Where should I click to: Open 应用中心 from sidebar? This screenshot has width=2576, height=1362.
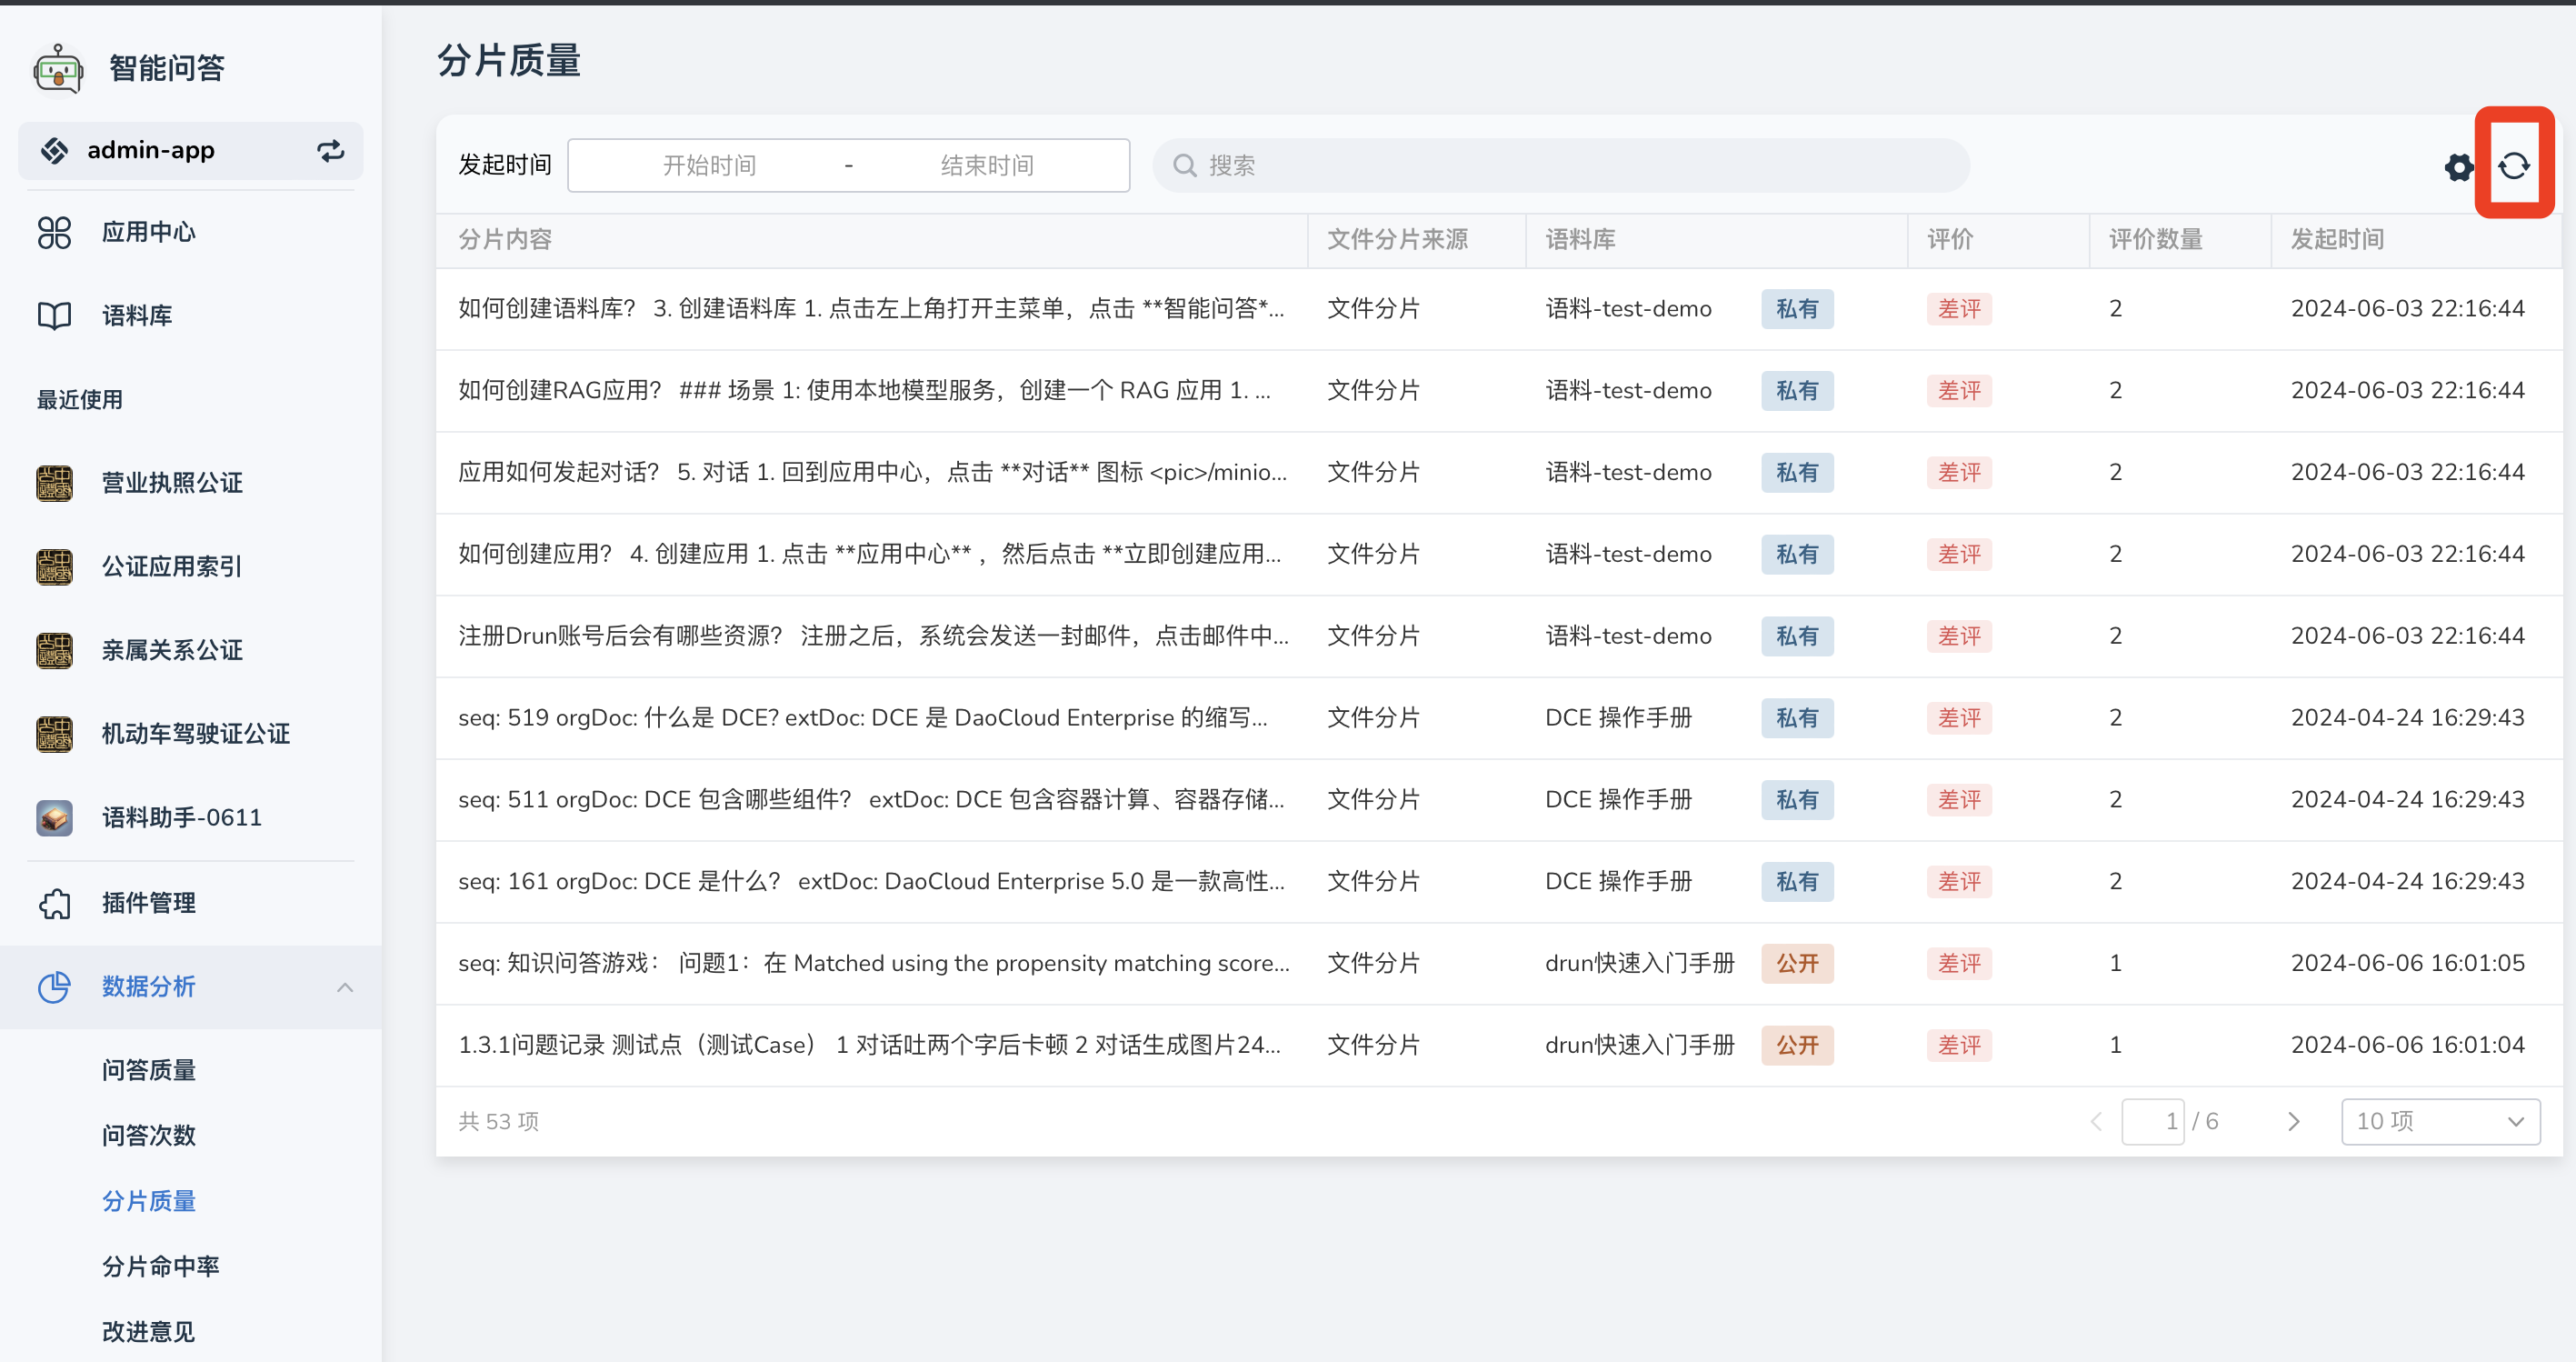(148, 232)
